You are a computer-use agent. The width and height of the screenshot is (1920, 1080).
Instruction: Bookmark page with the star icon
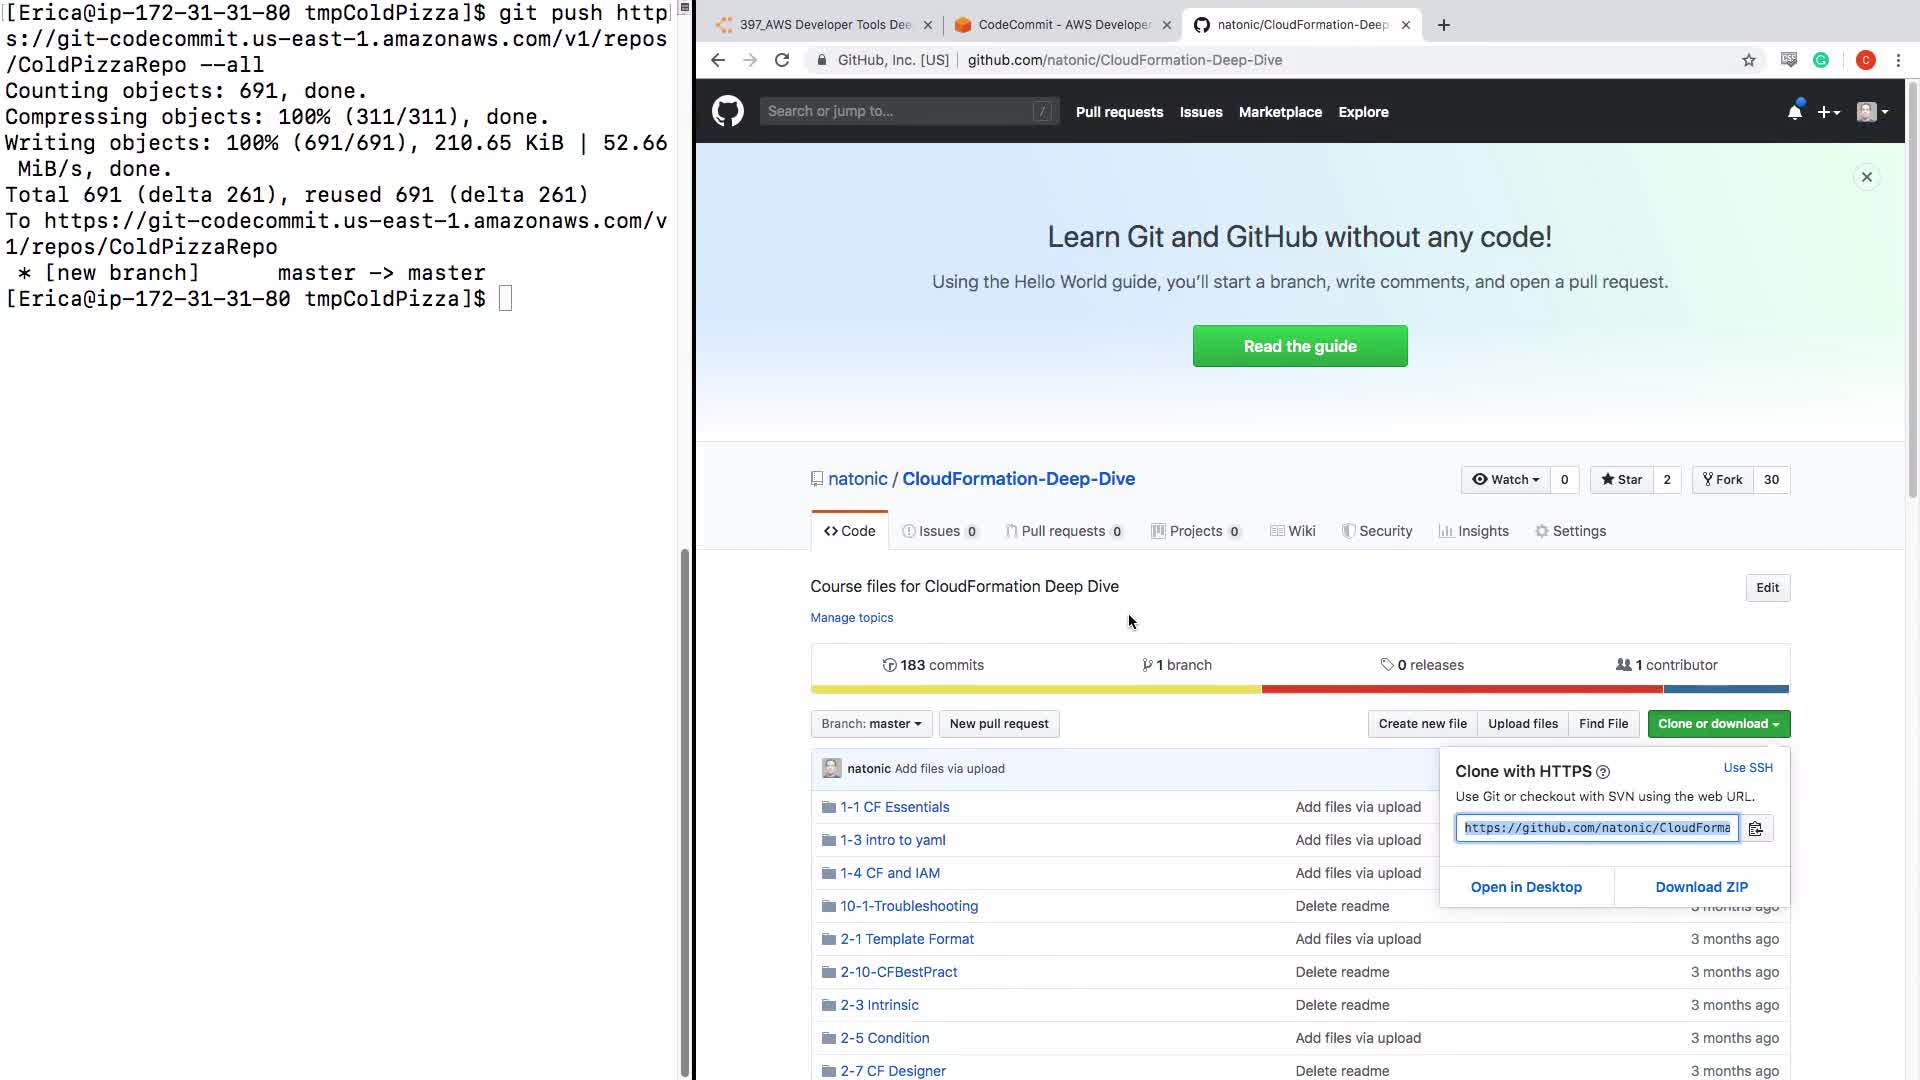pos(1748,60)
